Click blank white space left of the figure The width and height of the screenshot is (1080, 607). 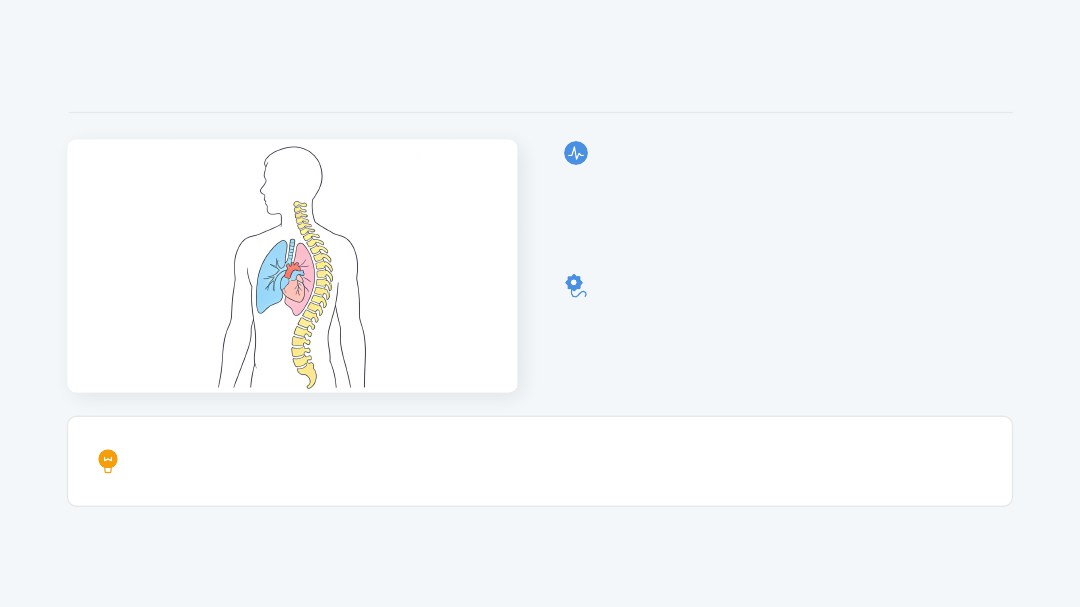[140, 265]
